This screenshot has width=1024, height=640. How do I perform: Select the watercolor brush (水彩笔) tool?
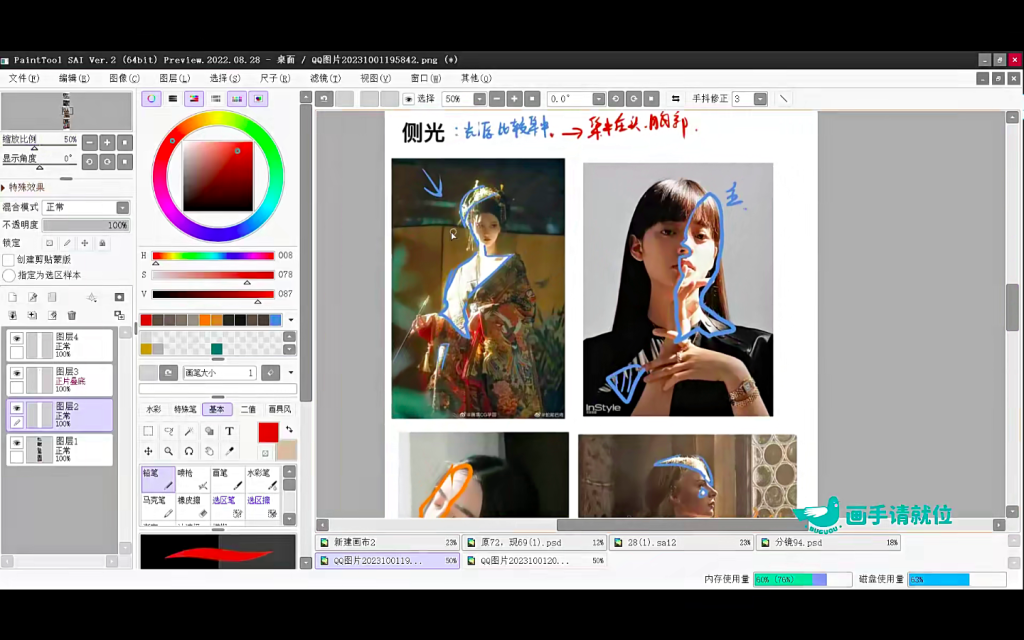tap(262, 479)
